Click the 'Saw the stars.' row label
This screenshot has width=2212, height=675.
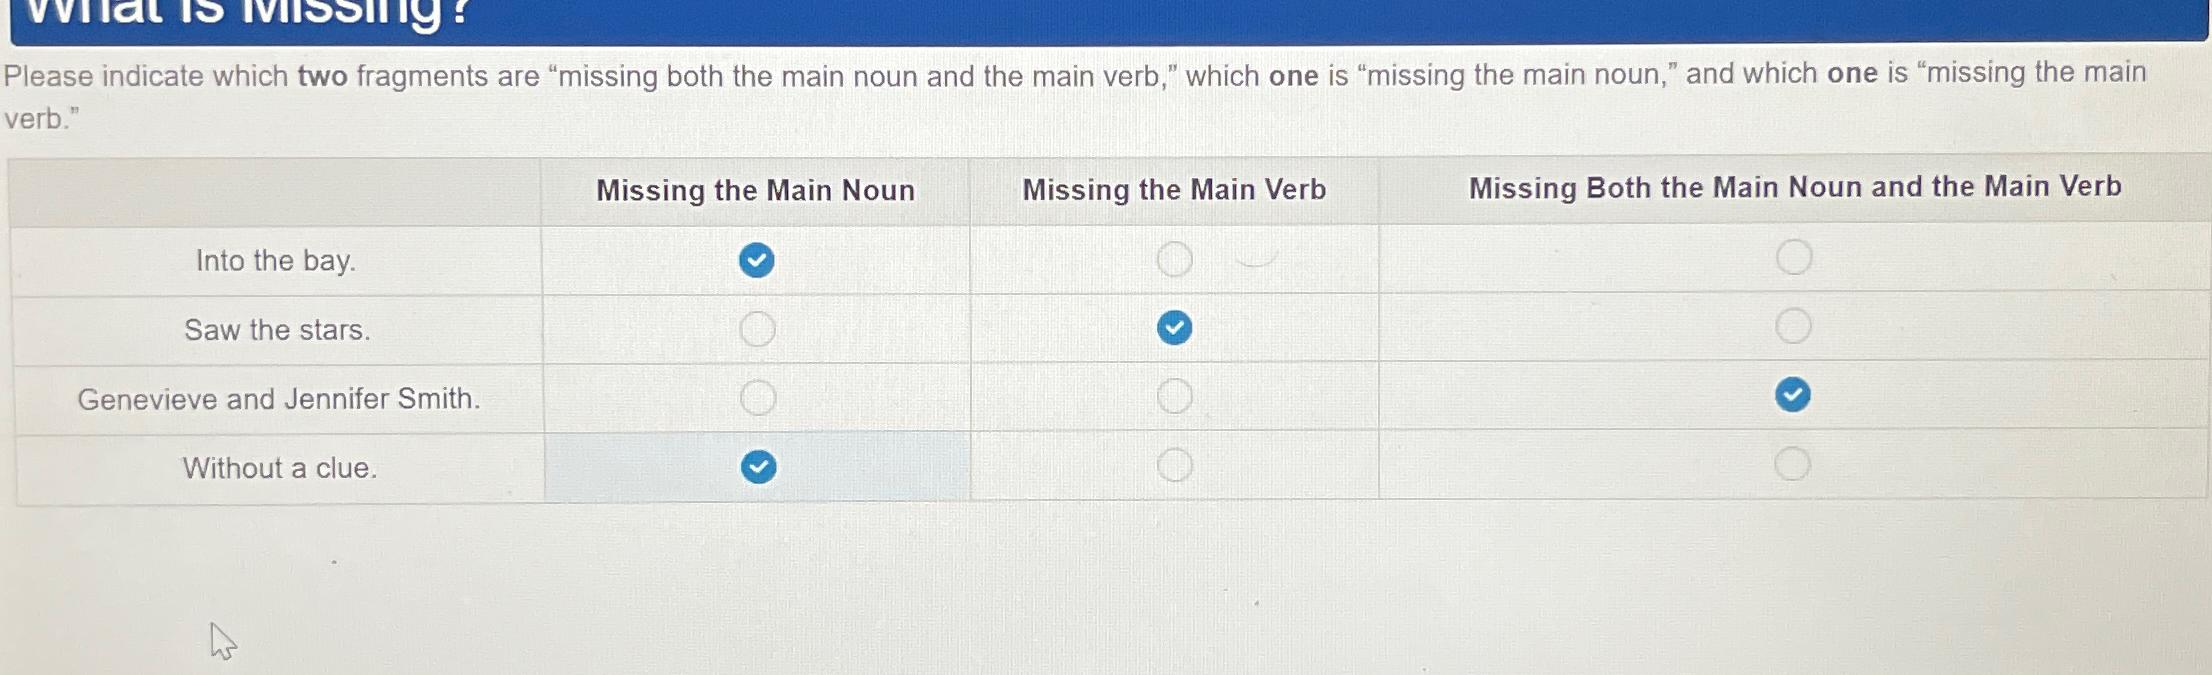tap(277, 330)
